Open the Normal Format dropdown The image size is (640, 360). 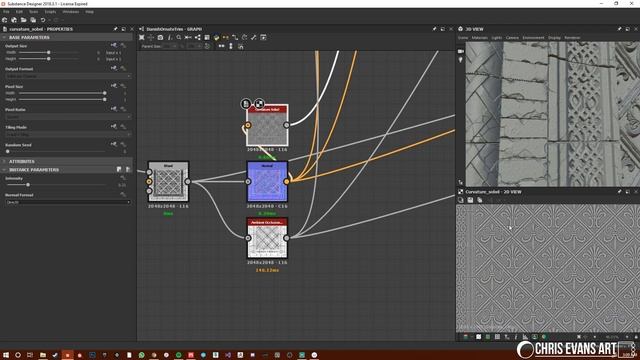pyautogui.click(x=68, y=202)
